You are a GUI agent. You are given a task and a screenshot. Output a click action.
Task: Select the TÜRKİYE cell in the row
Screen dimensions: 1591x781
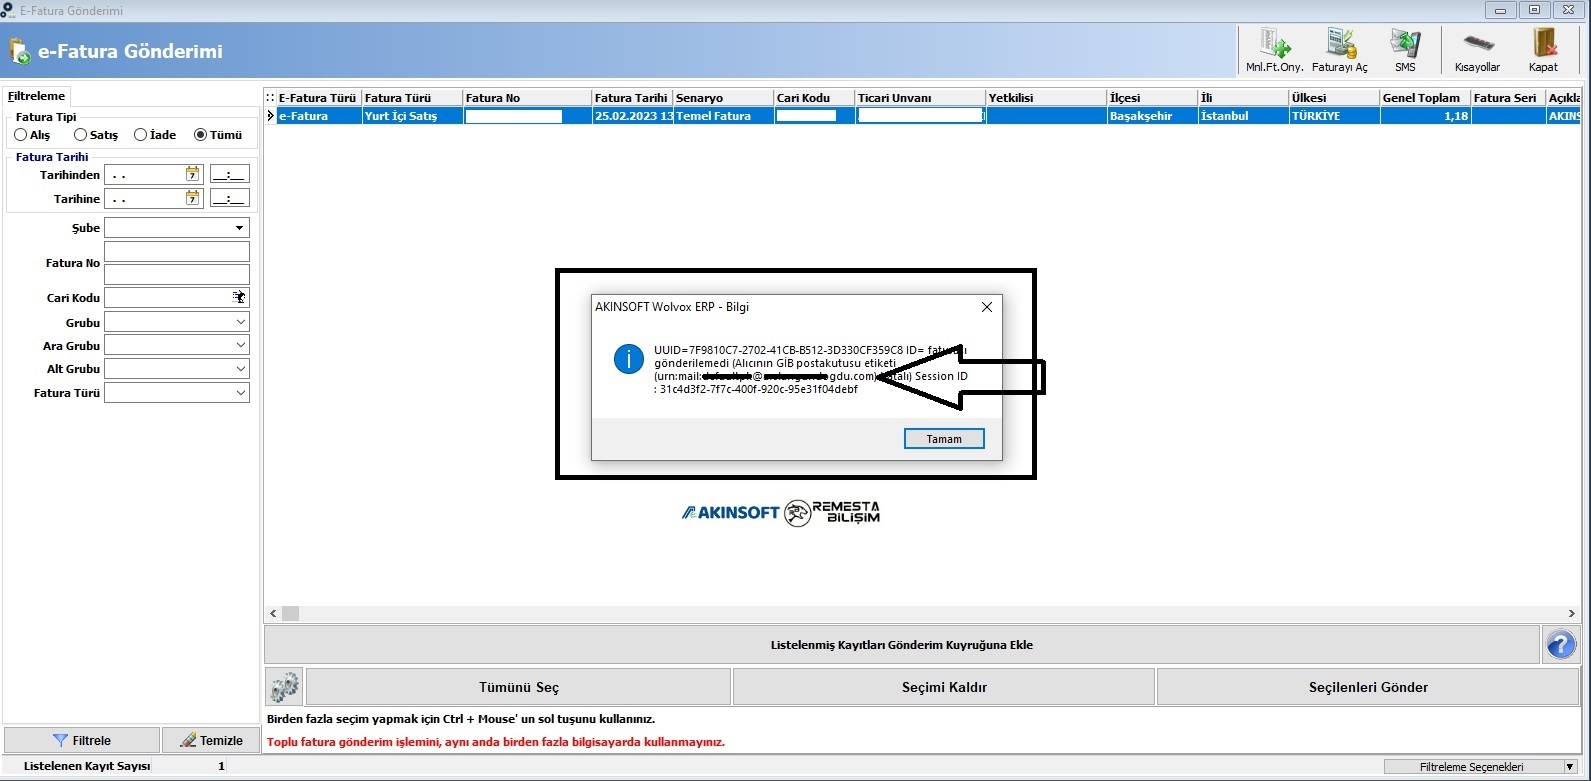click(x=1334, y=116)
